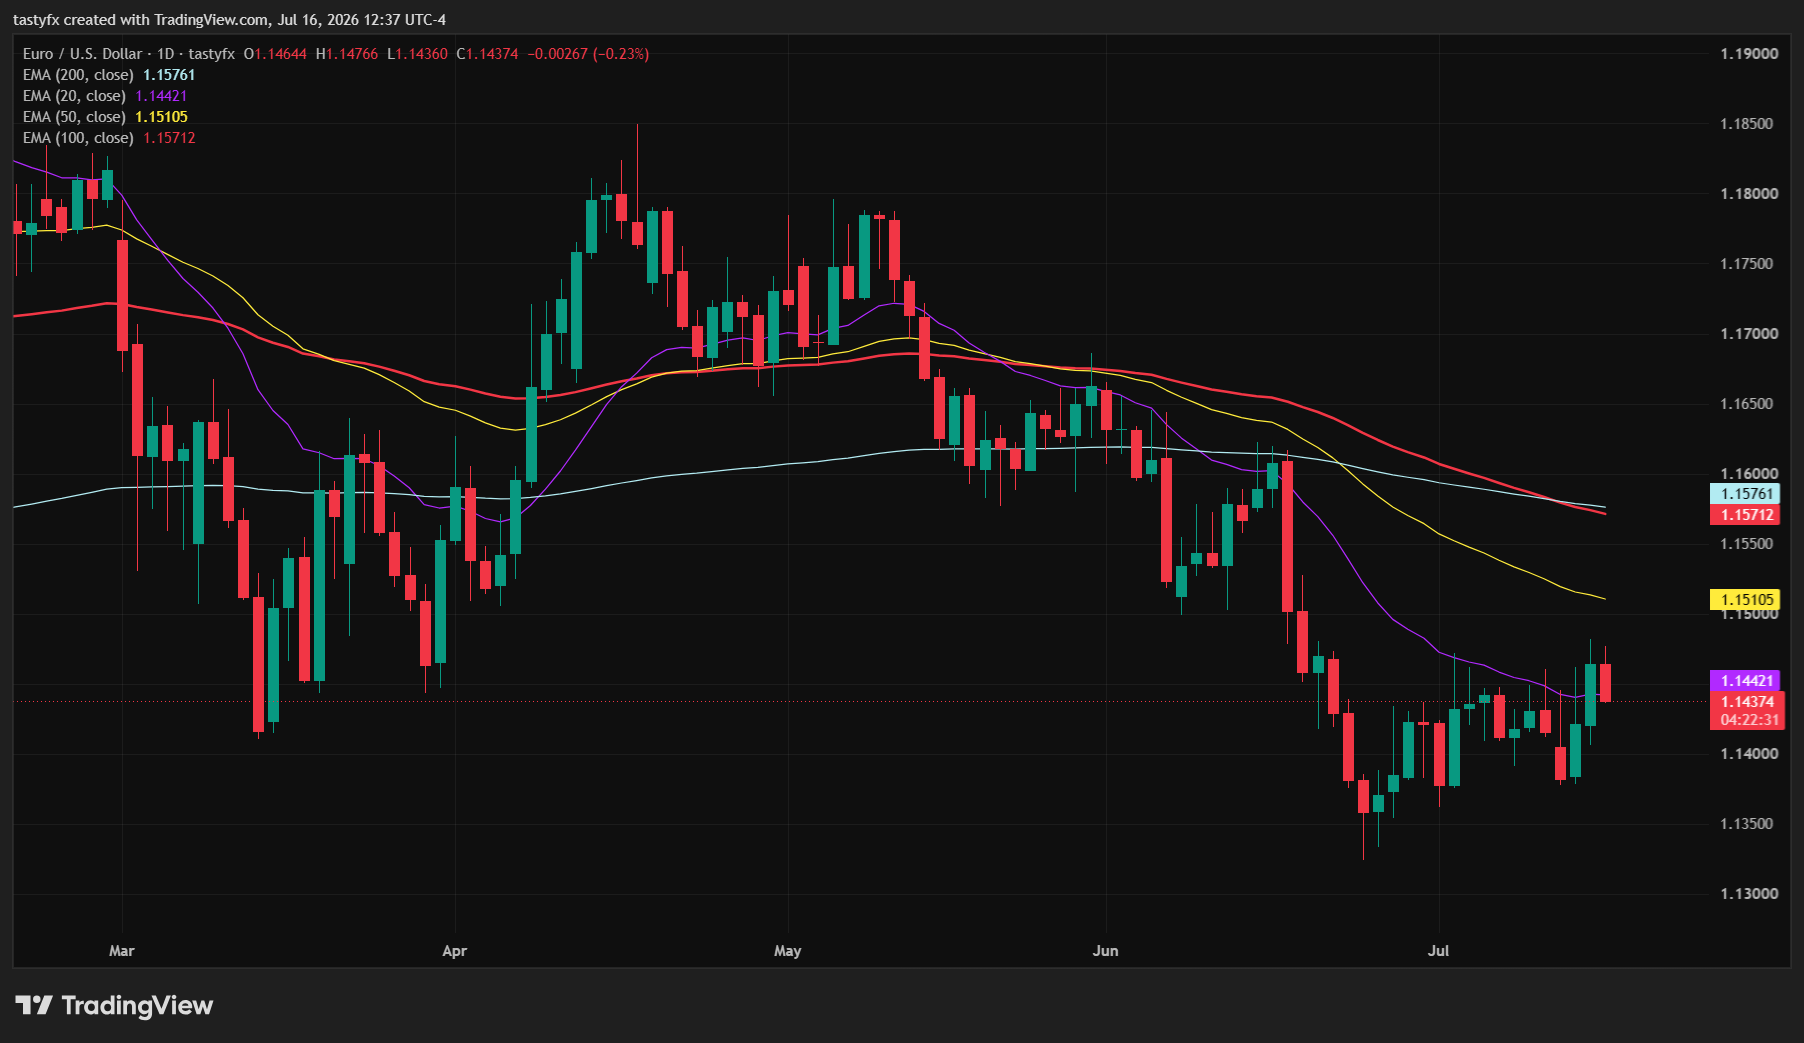Image resolution: width=1804 pixels, height=1043 pixels.
Task: Click the change value −0.00267 (−0.23%)
Action: click(x=588, y=54)
